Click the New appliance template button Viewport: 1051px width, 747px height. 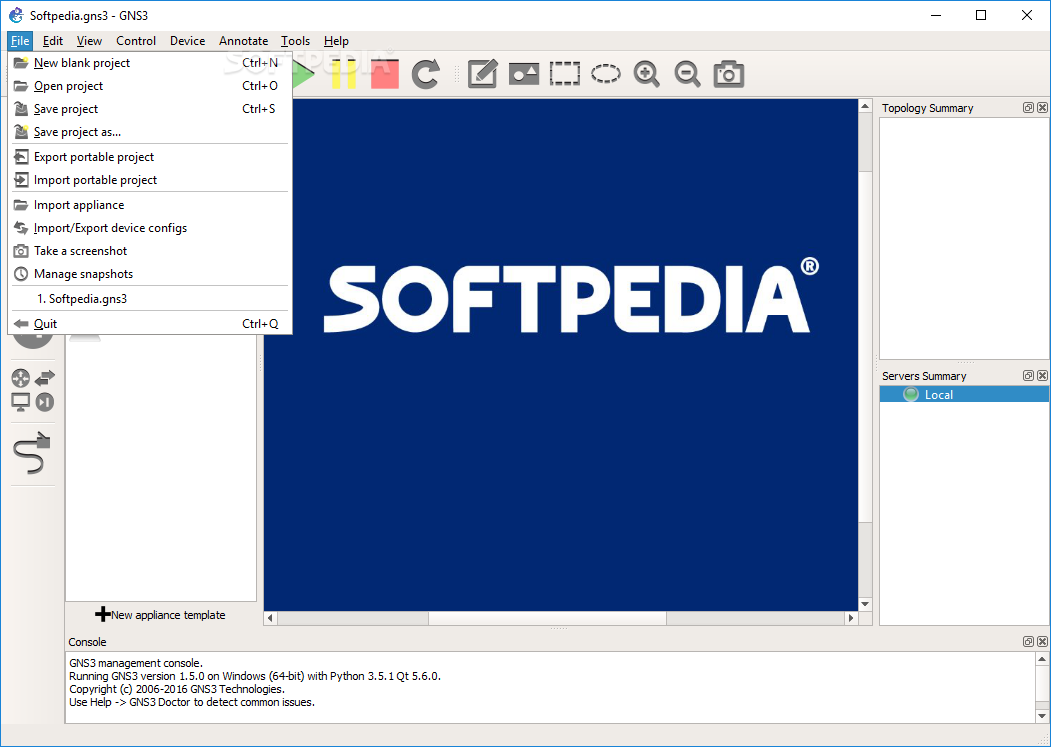(x=161, y=615)
